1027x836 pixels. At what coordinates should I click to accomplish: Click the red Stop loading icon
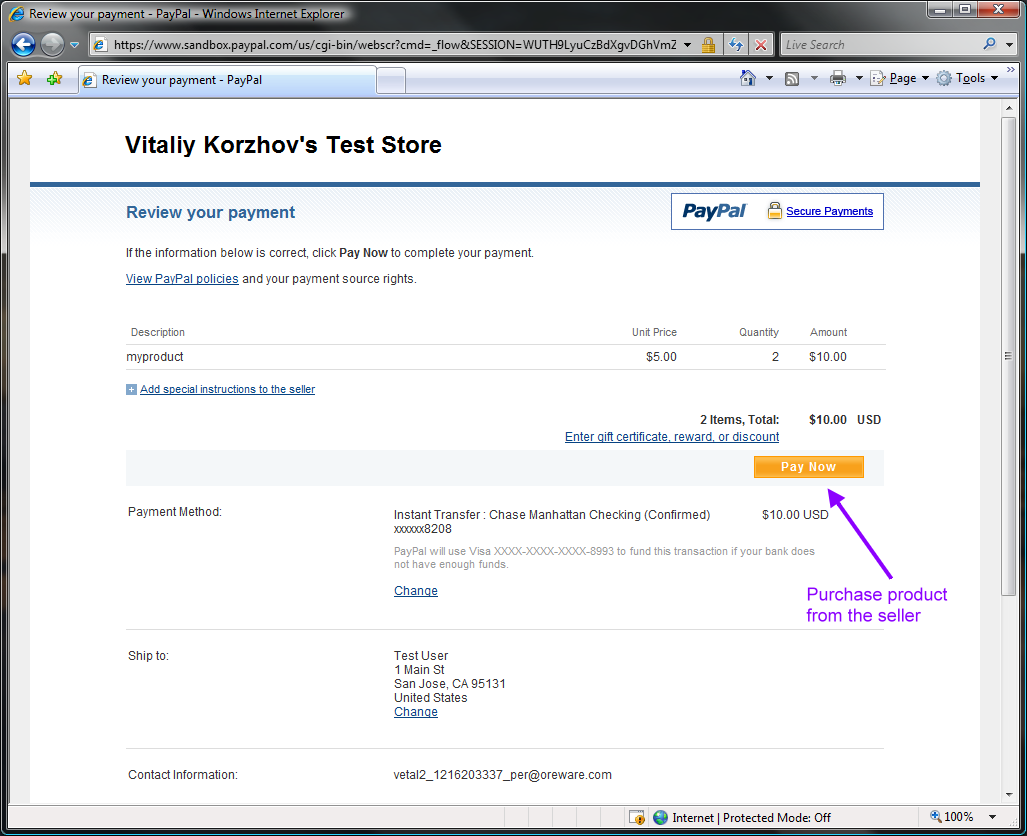point(761,45)
